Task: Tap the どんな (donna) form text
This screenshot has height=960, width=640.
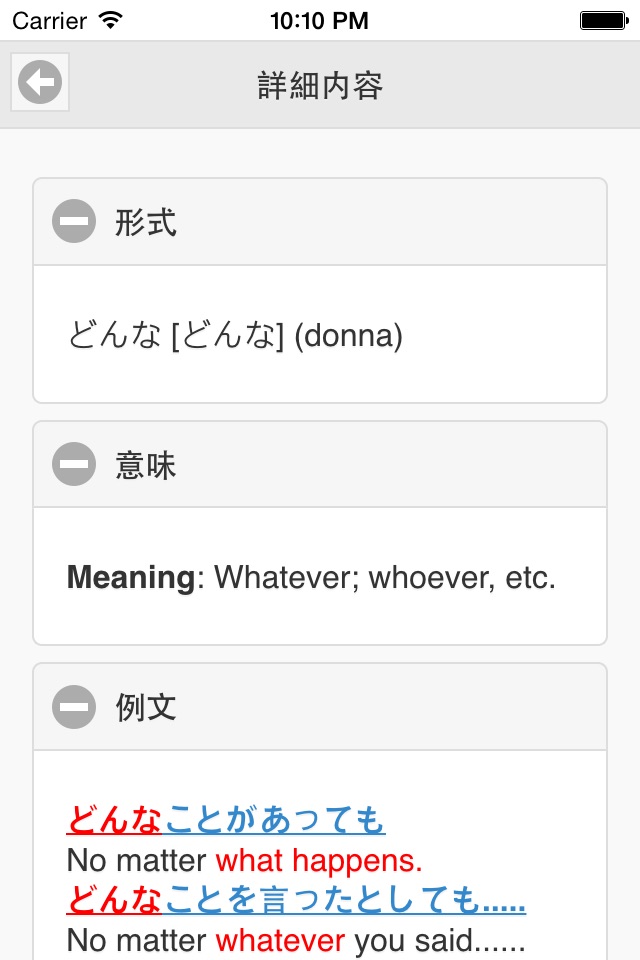Action: pos(235,335)
